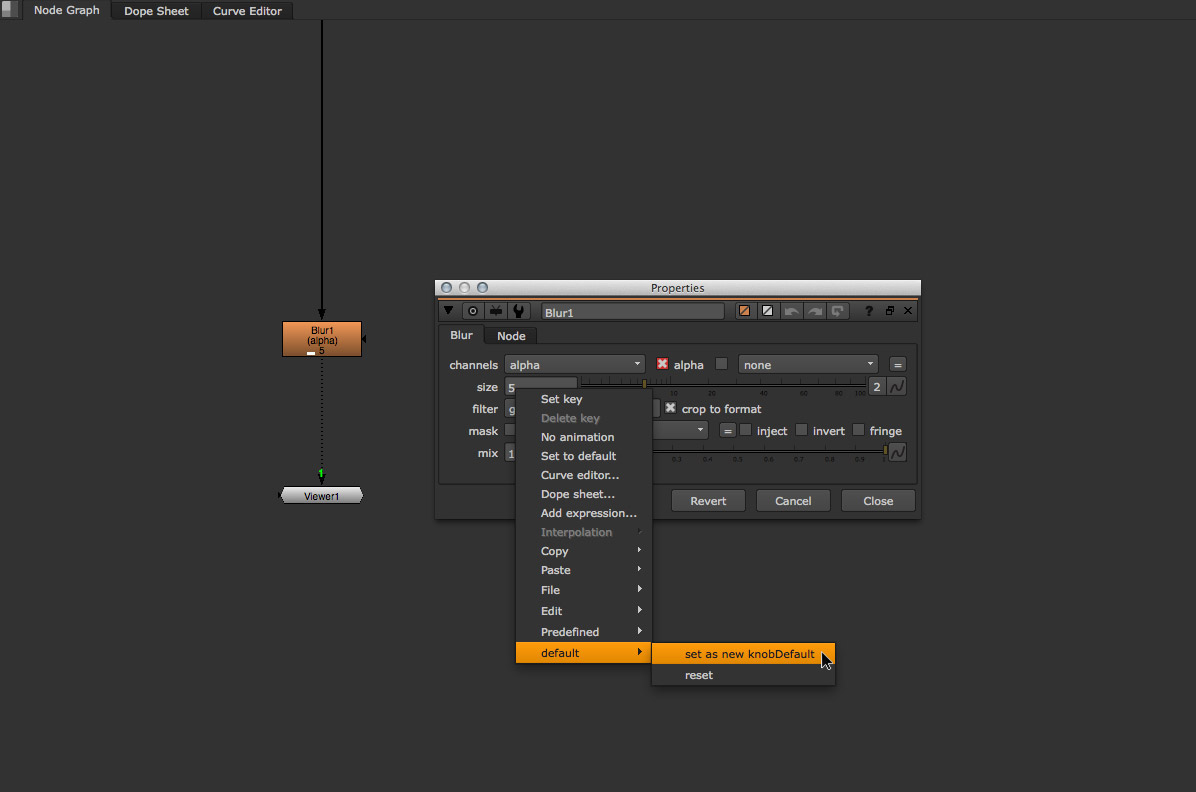Open the channels dropdown set to alpha

(574, 365)
